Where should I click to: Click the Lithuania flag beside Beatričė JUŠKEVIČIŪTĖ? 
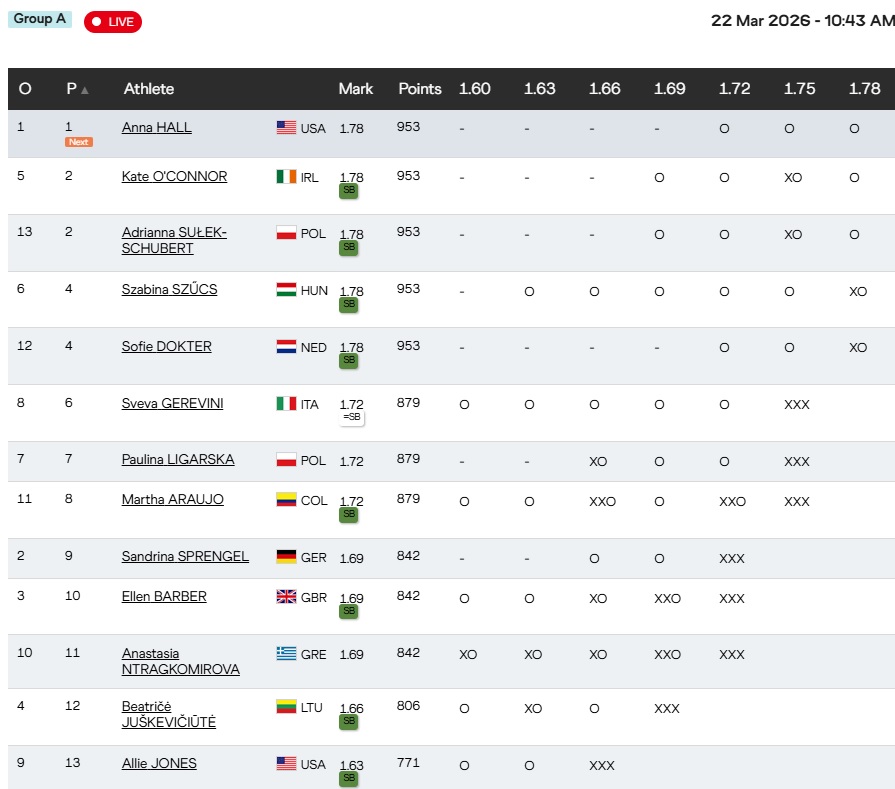pyautogui.click(x=286, y=707)
